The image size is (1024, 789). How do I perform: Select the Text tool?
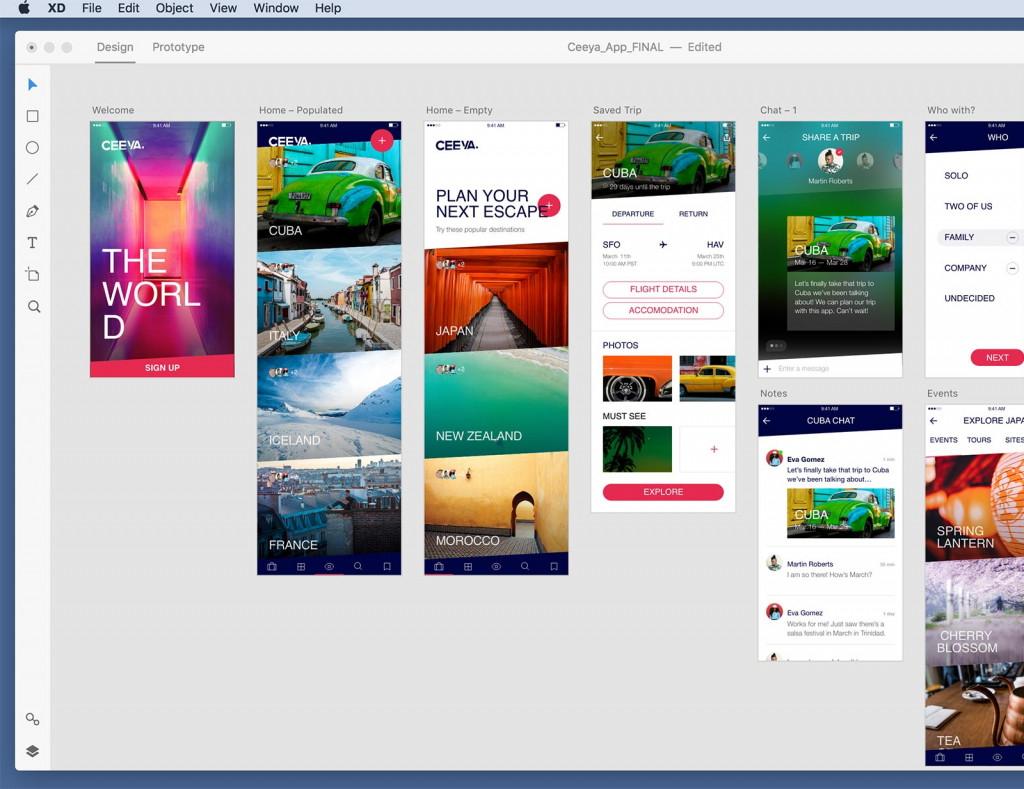click(x=32, y=243)
